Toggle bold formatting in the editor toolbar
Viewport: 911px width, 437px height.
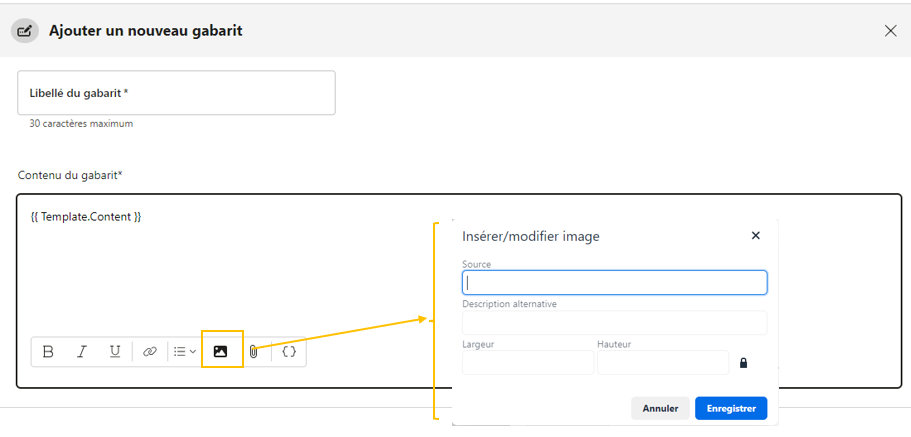(48, 352)
